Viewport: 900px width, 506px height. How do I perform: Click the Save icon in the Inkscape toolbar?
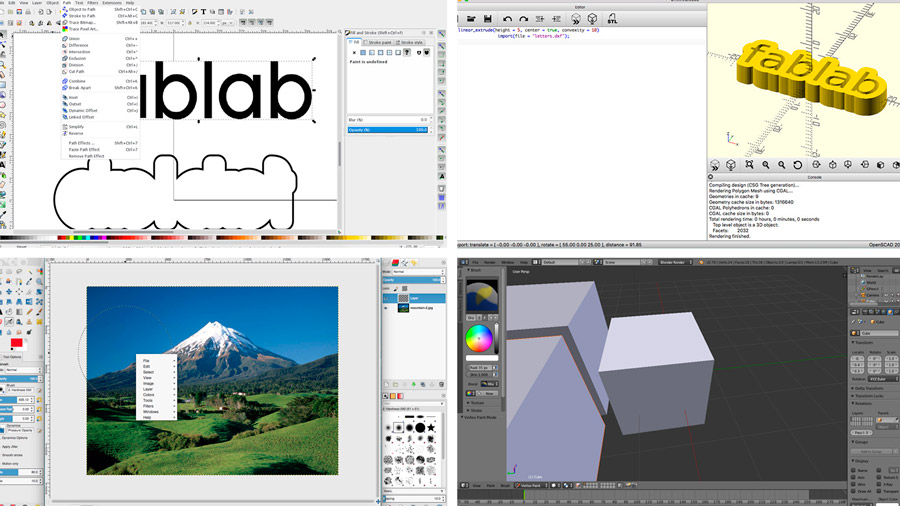click(20, 12)
